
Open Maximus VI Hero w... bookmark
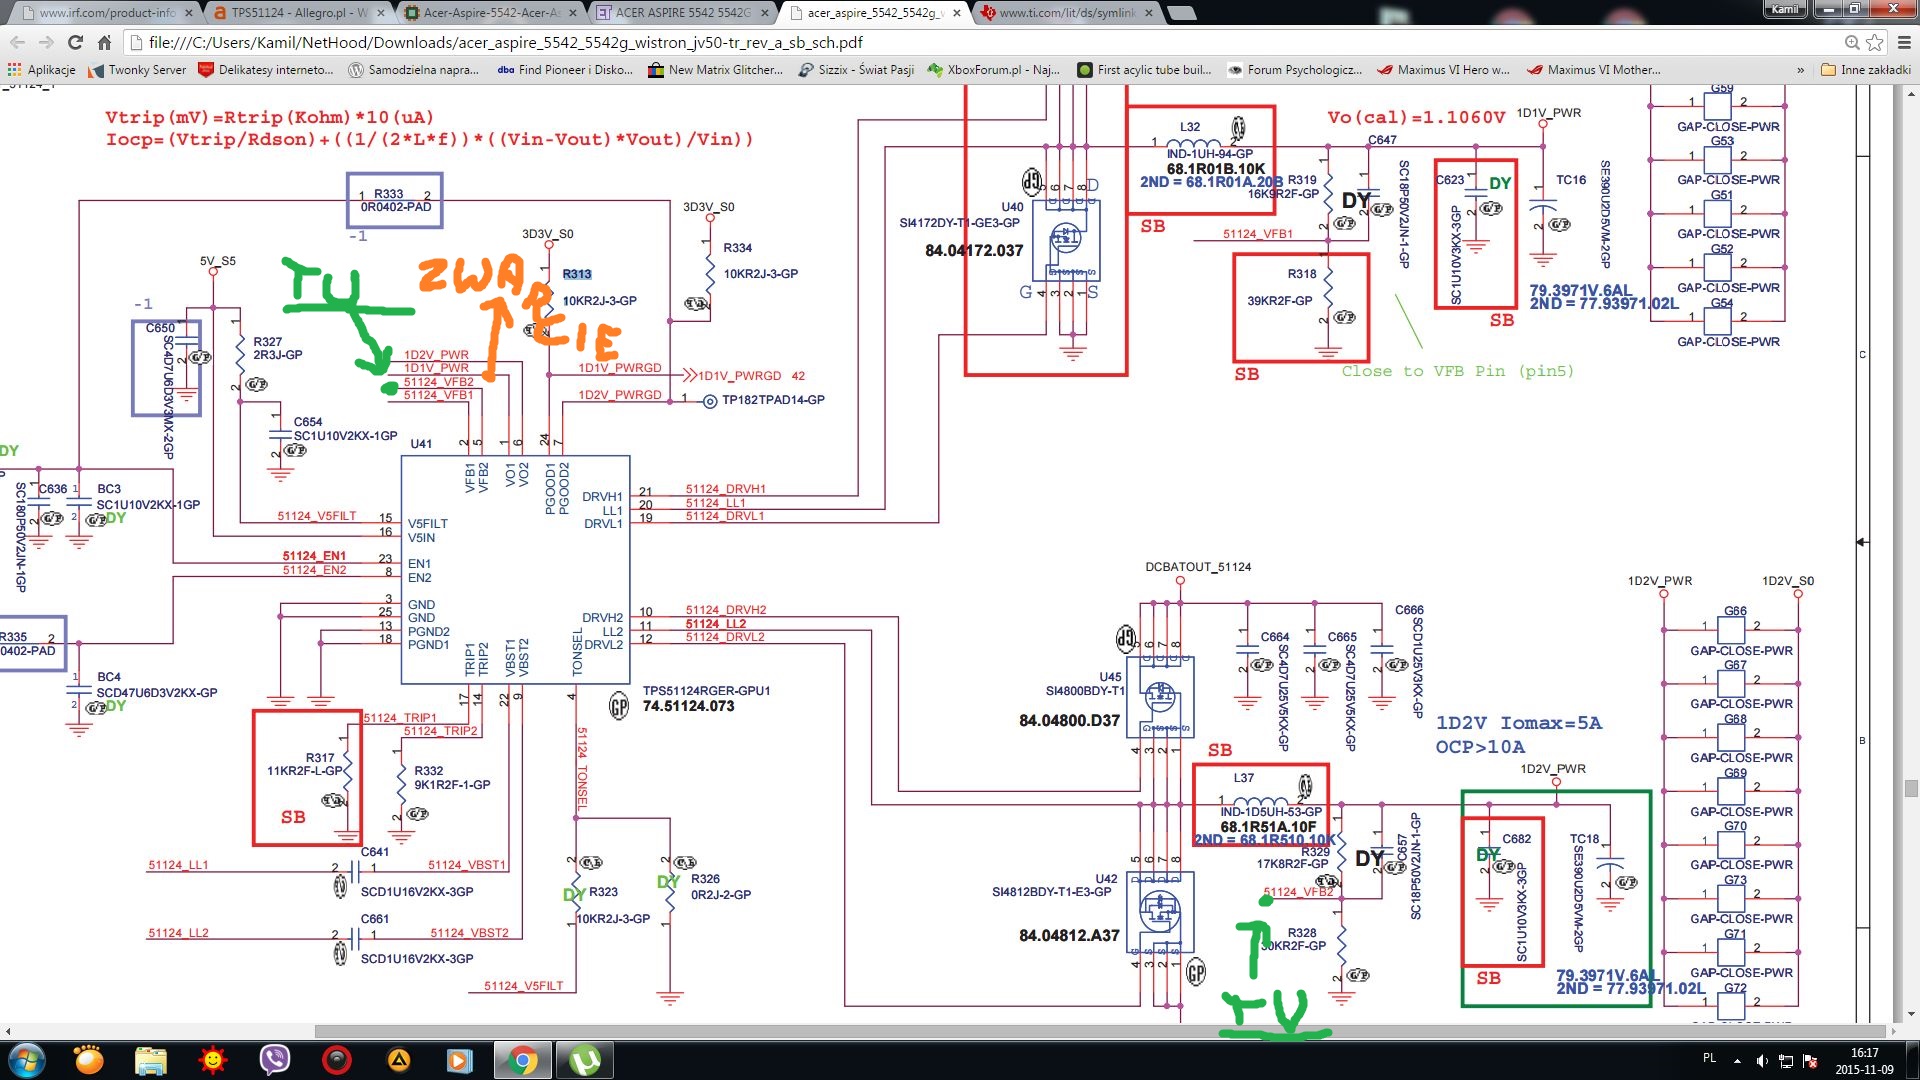pos(1444,70)
